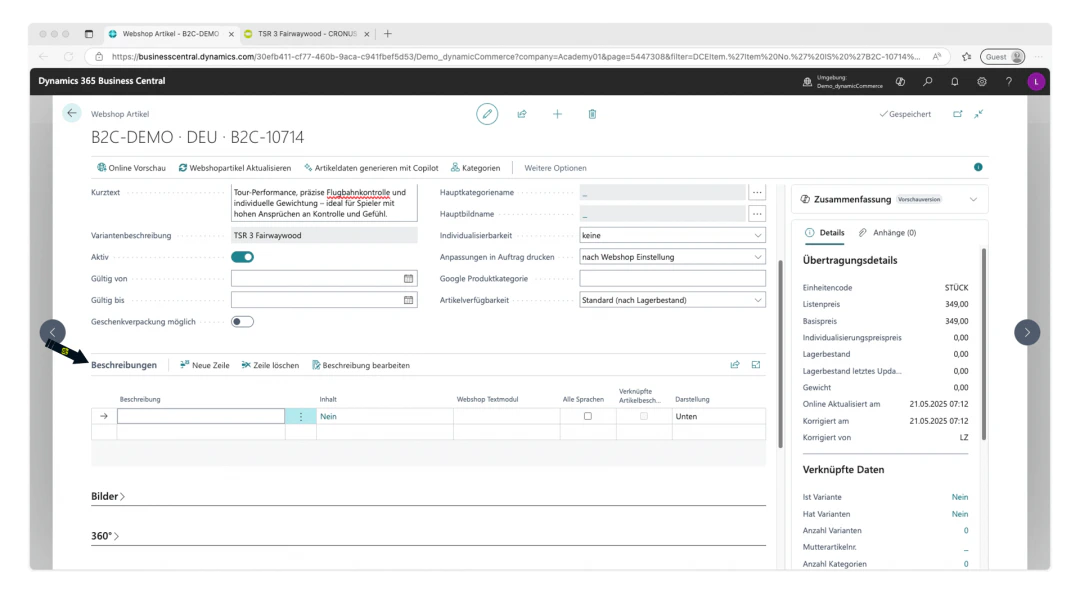Open Weitere Optionen menu

(x=555, y=168)
